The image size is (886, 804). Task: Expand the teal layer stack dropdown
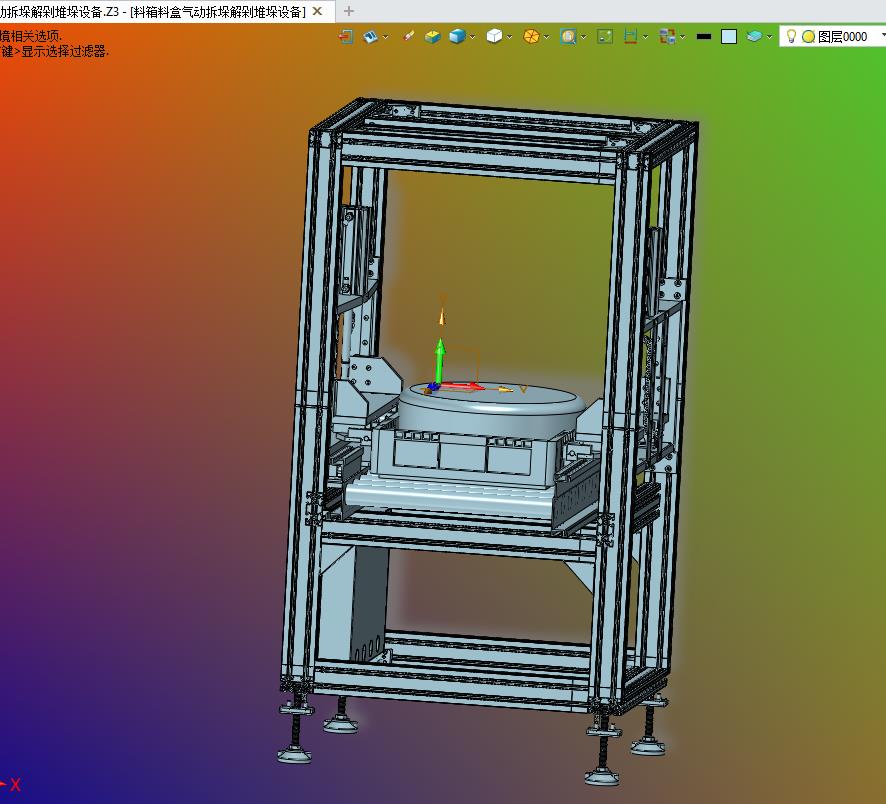point(769,37)
